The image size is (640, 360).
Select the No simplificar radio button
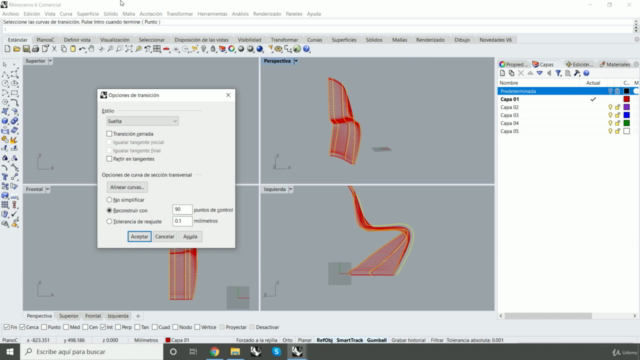click(109, 200)
